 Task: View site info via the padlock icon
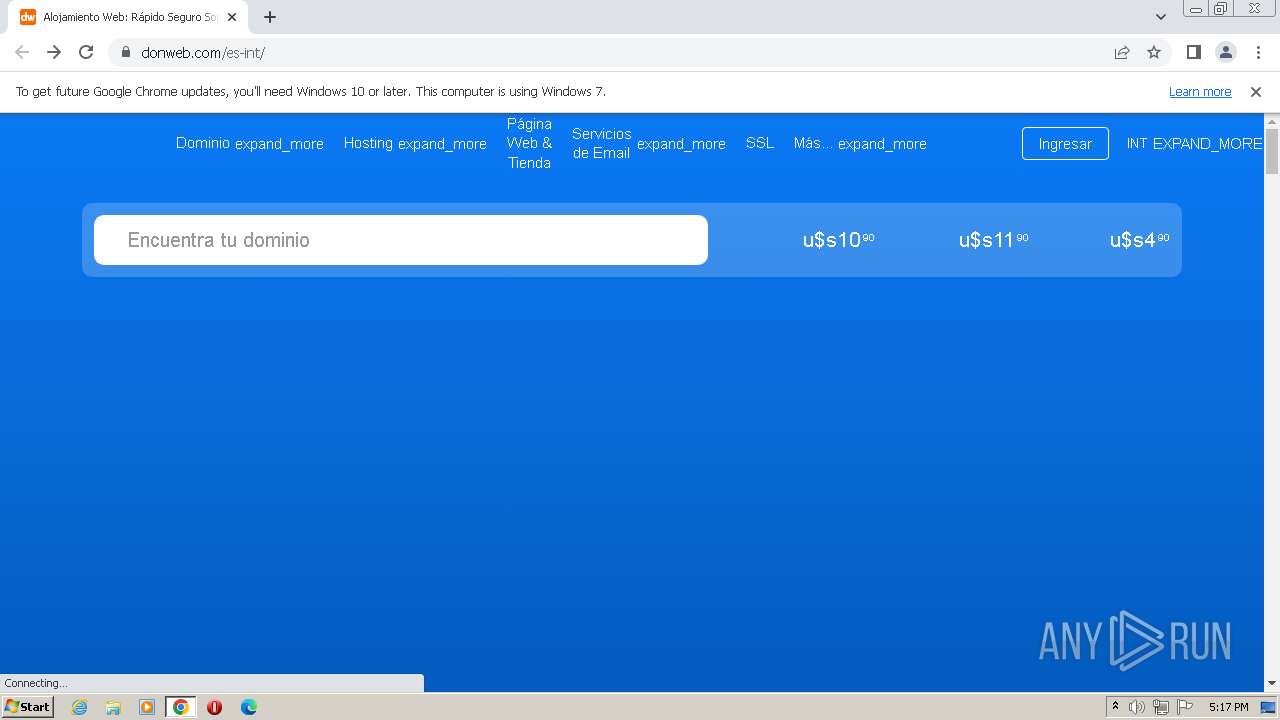[125, 52]
